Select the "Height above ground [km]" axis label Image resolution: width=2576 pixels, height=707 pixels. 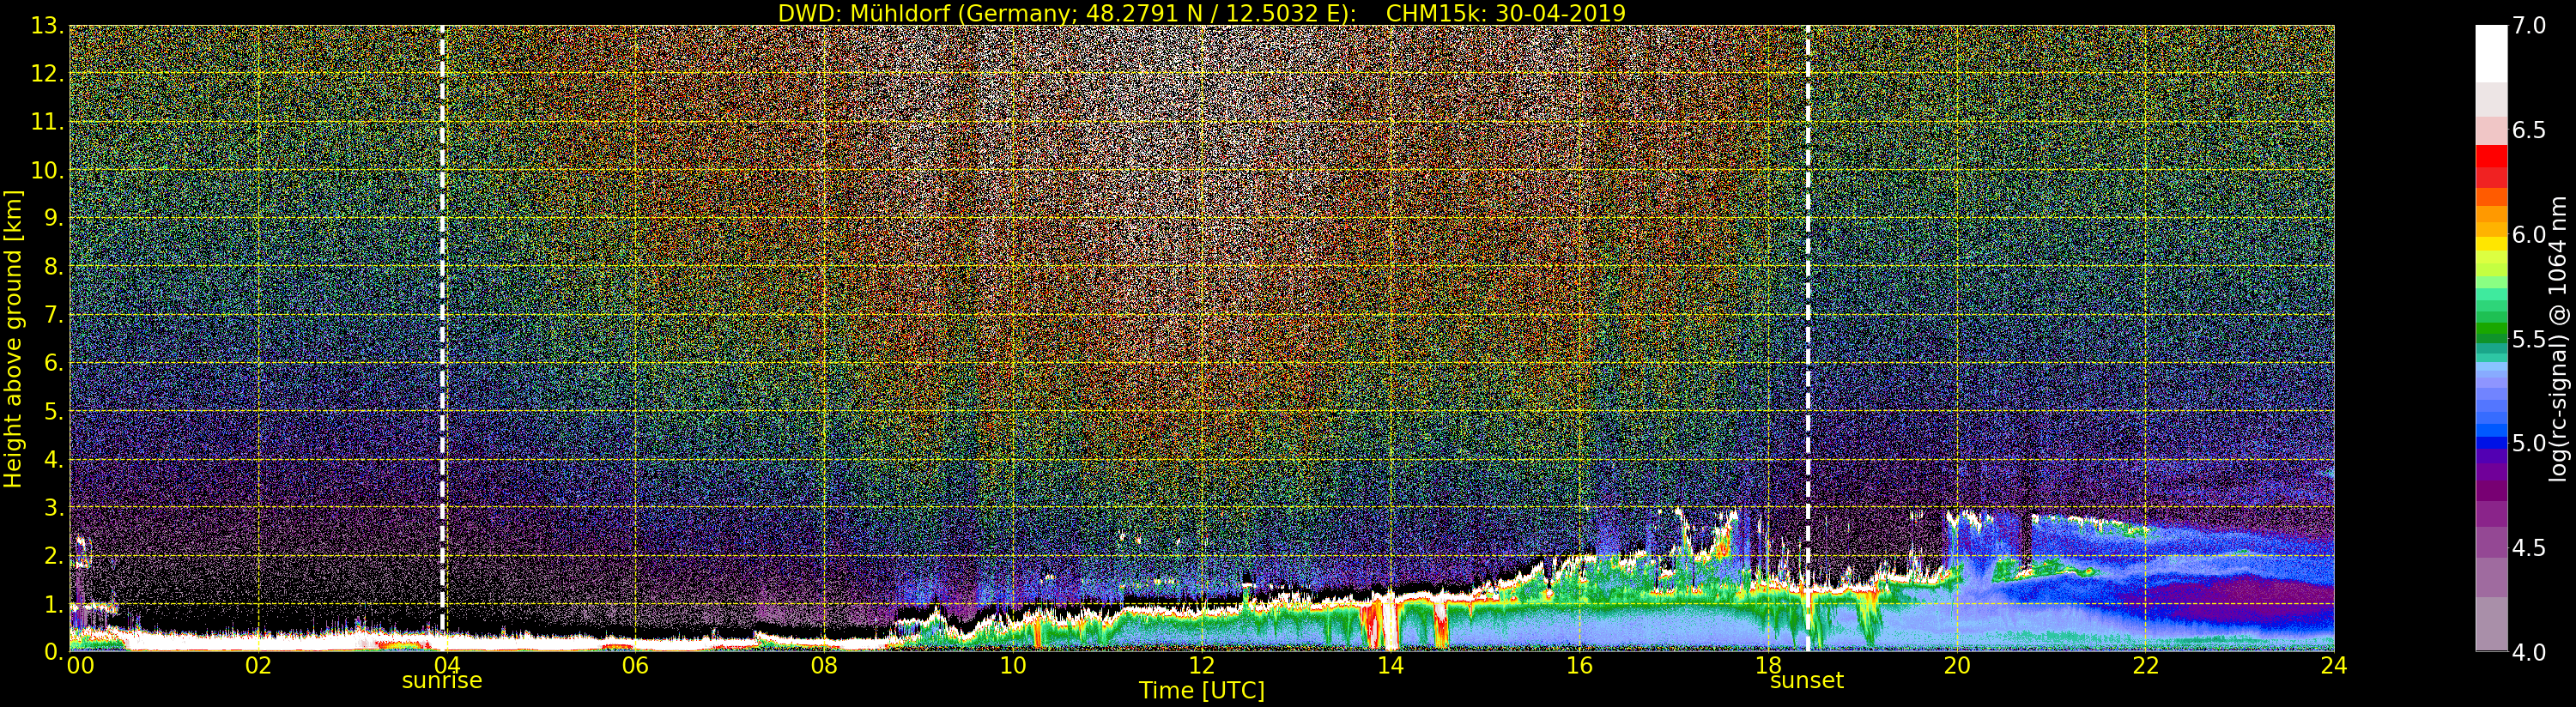(x=13, y=338)
